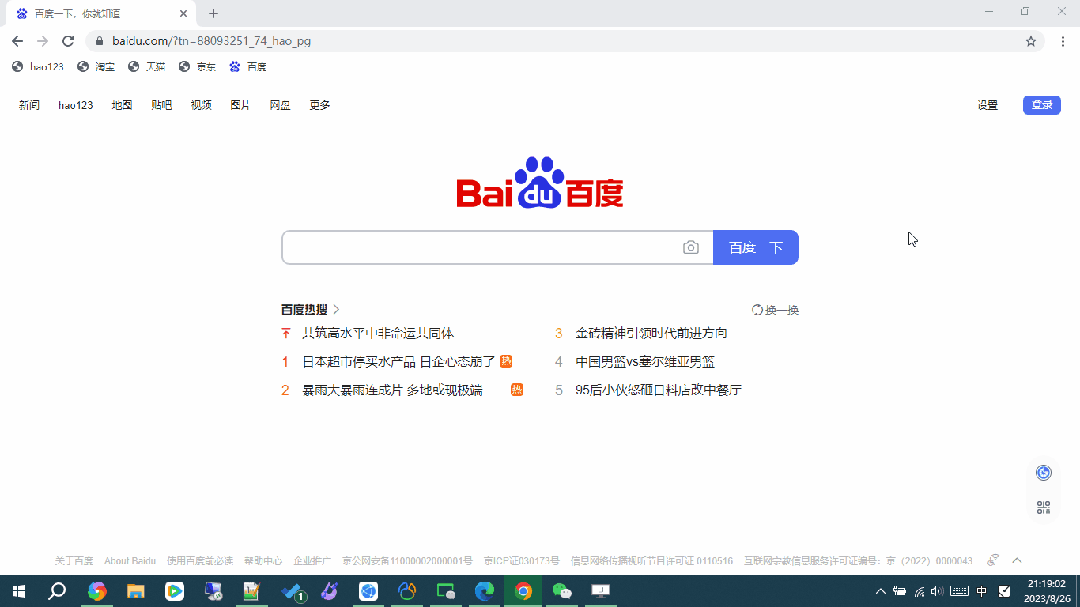
Task: Close the 百度一下 browser tab
Action: 183,13
